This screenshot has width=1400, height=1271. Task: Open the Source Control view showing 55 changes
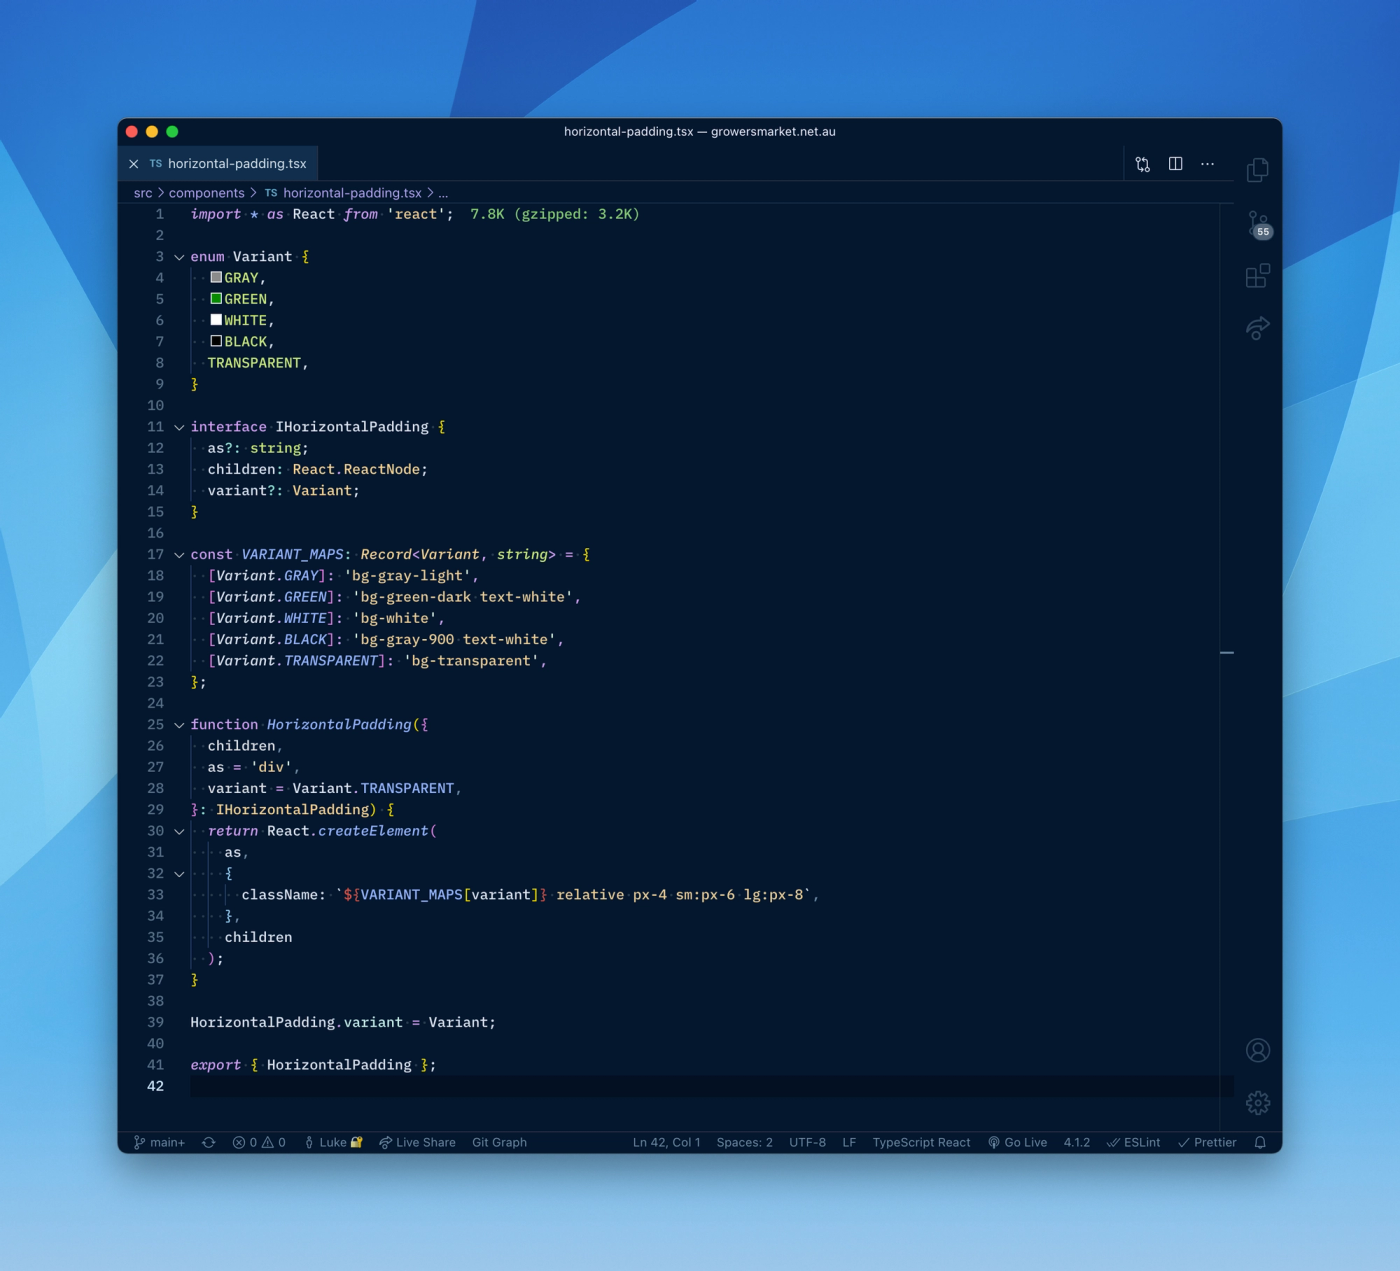(1257, 223)
